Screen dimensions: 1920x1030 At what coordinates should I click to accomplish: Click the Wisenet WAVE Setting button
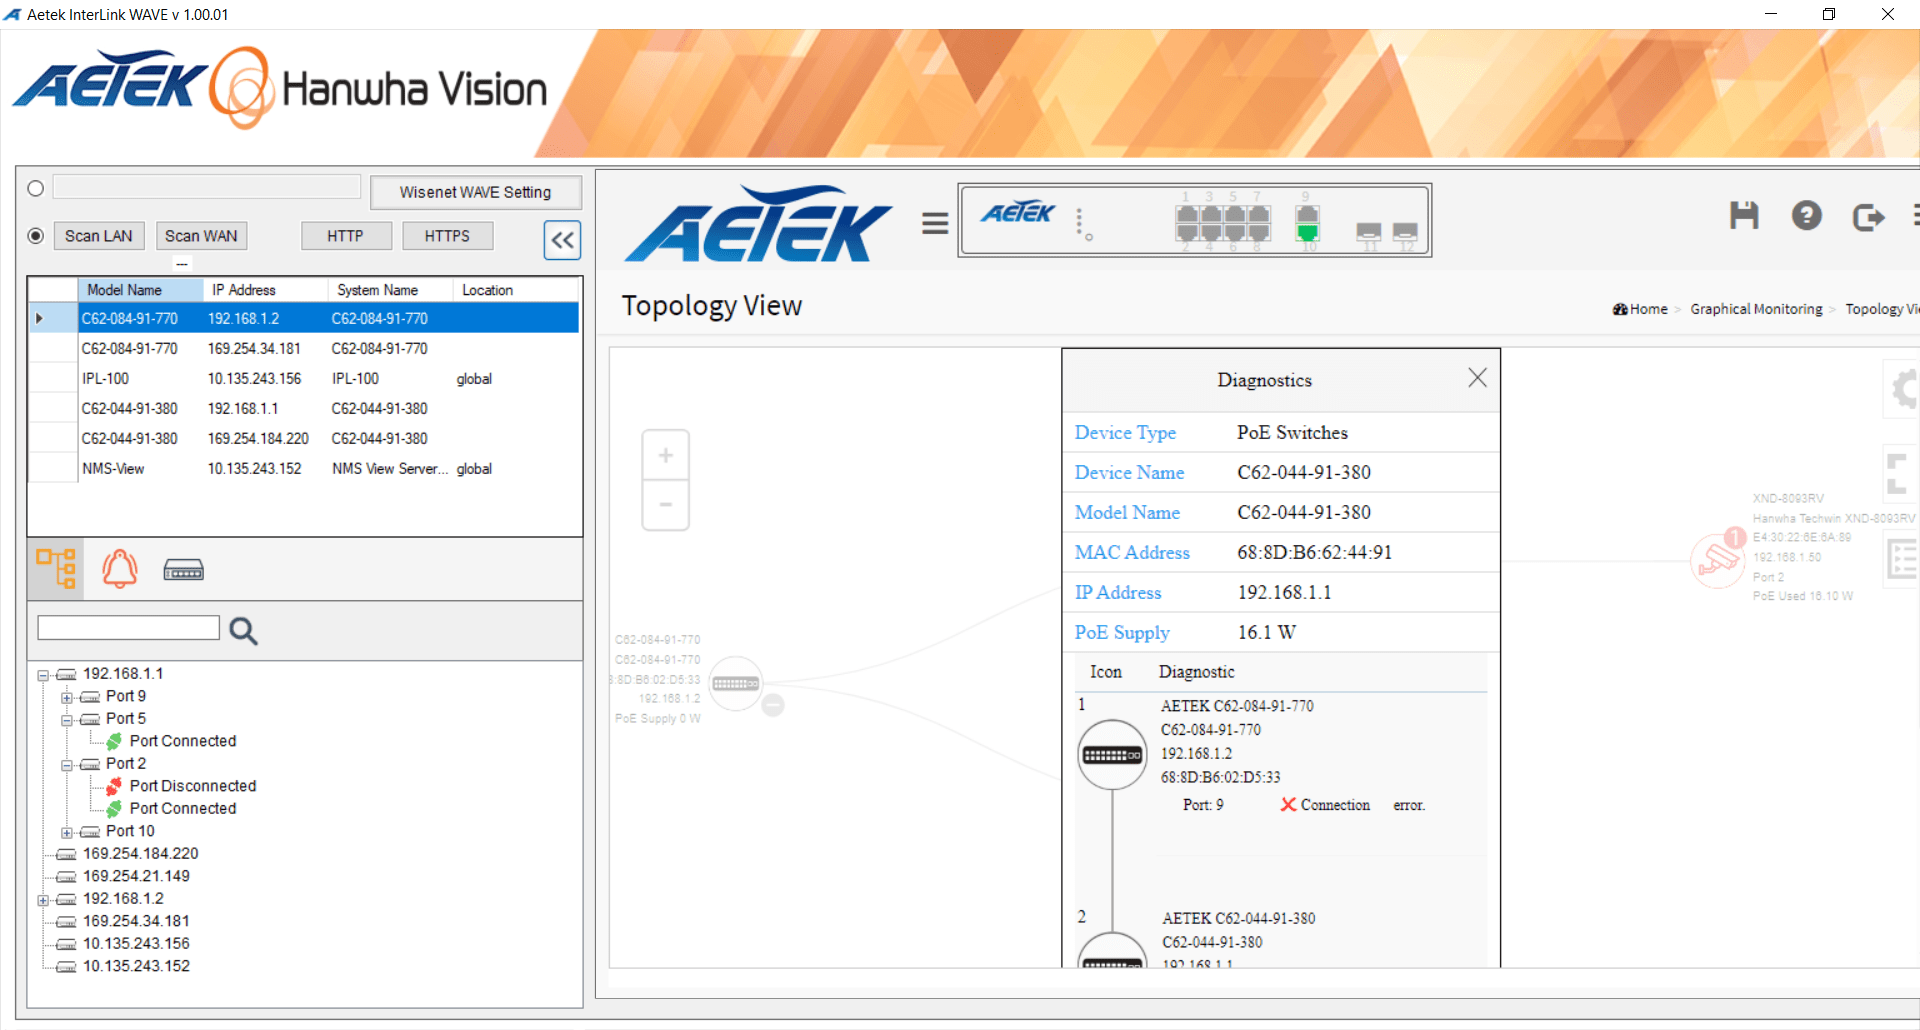click(475, 192)
